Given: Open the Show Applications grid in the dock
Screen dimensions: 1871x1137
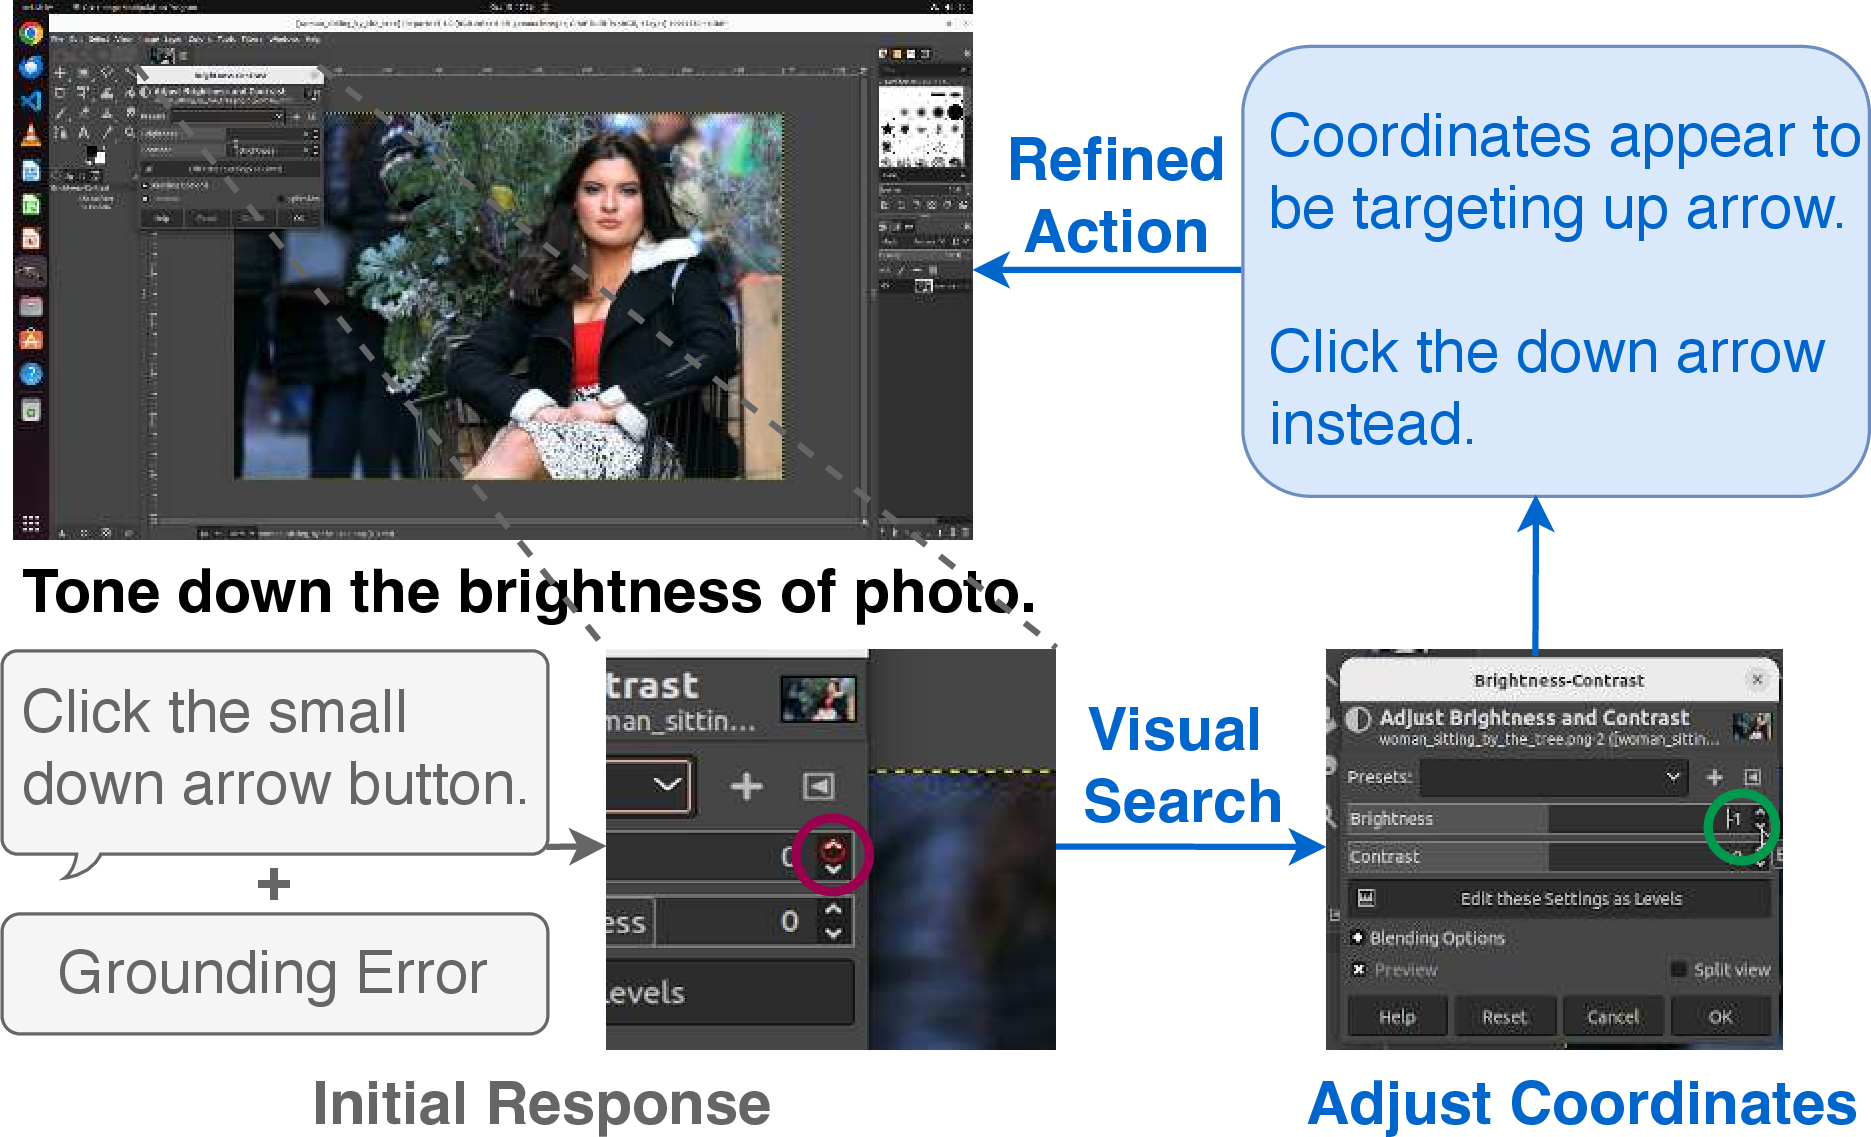Looking at the screenshot, I should click(31, 523).
